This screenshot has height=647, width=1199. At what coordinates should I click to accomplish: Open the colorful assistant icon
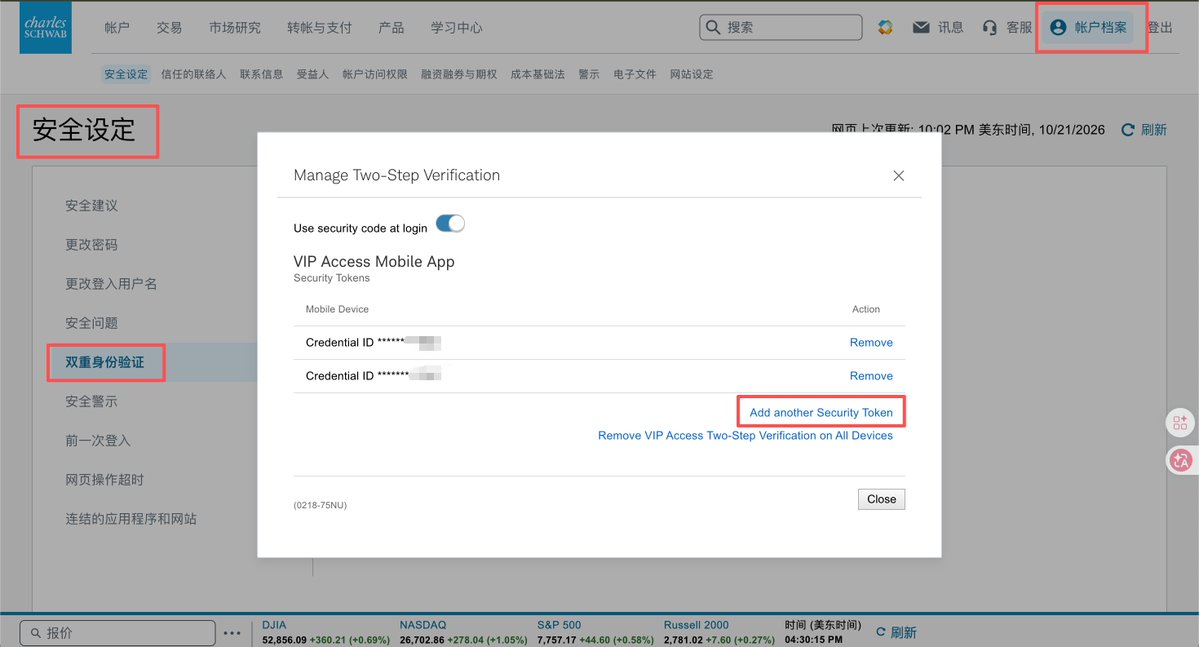pos(885,28)
